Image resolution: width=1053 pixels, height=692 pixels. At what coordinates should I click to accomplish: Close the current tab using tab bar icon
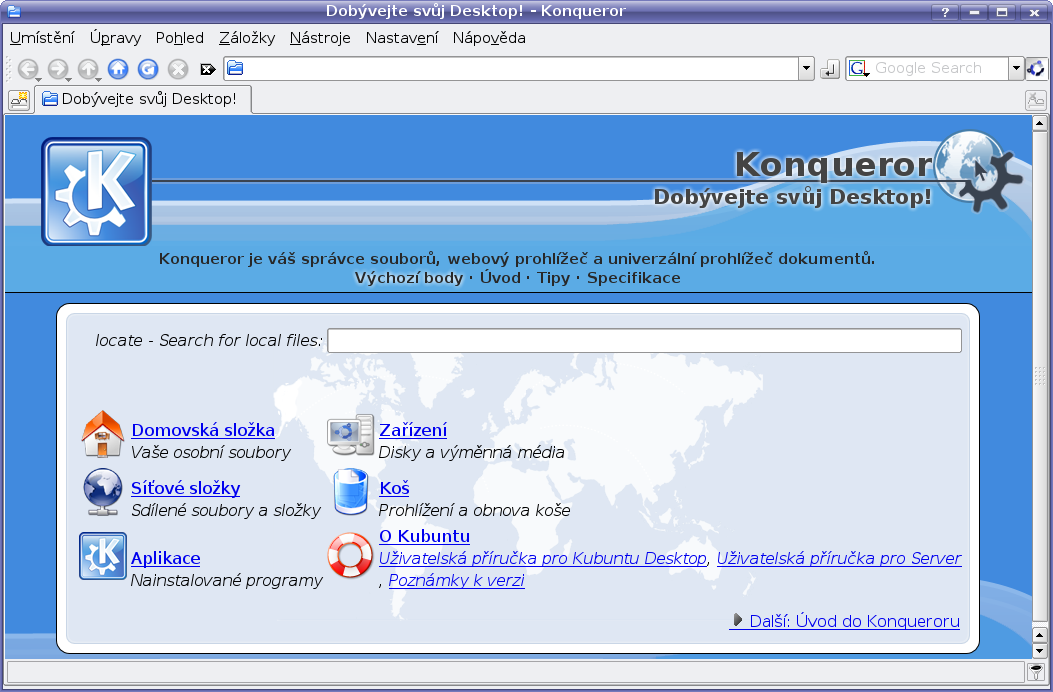pos(1036,100)
